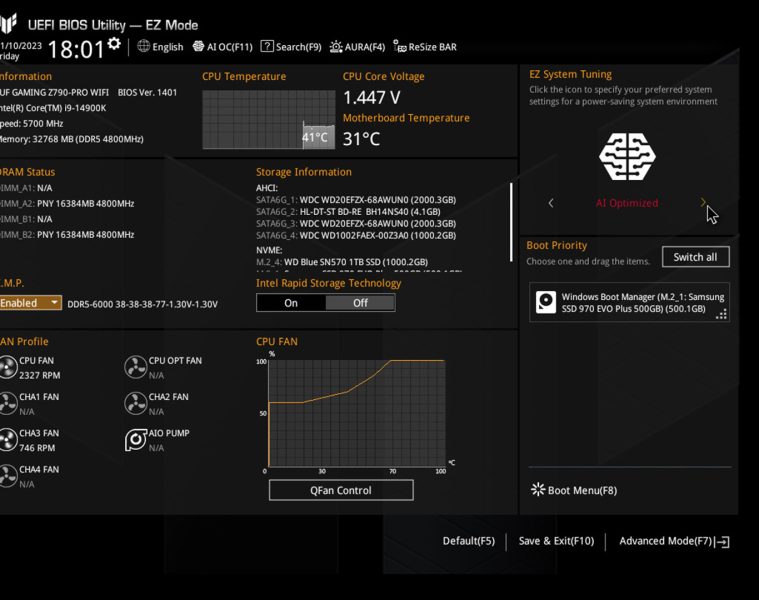
Task: Click the CHA4 FAN icon
Action: [8, 476]
